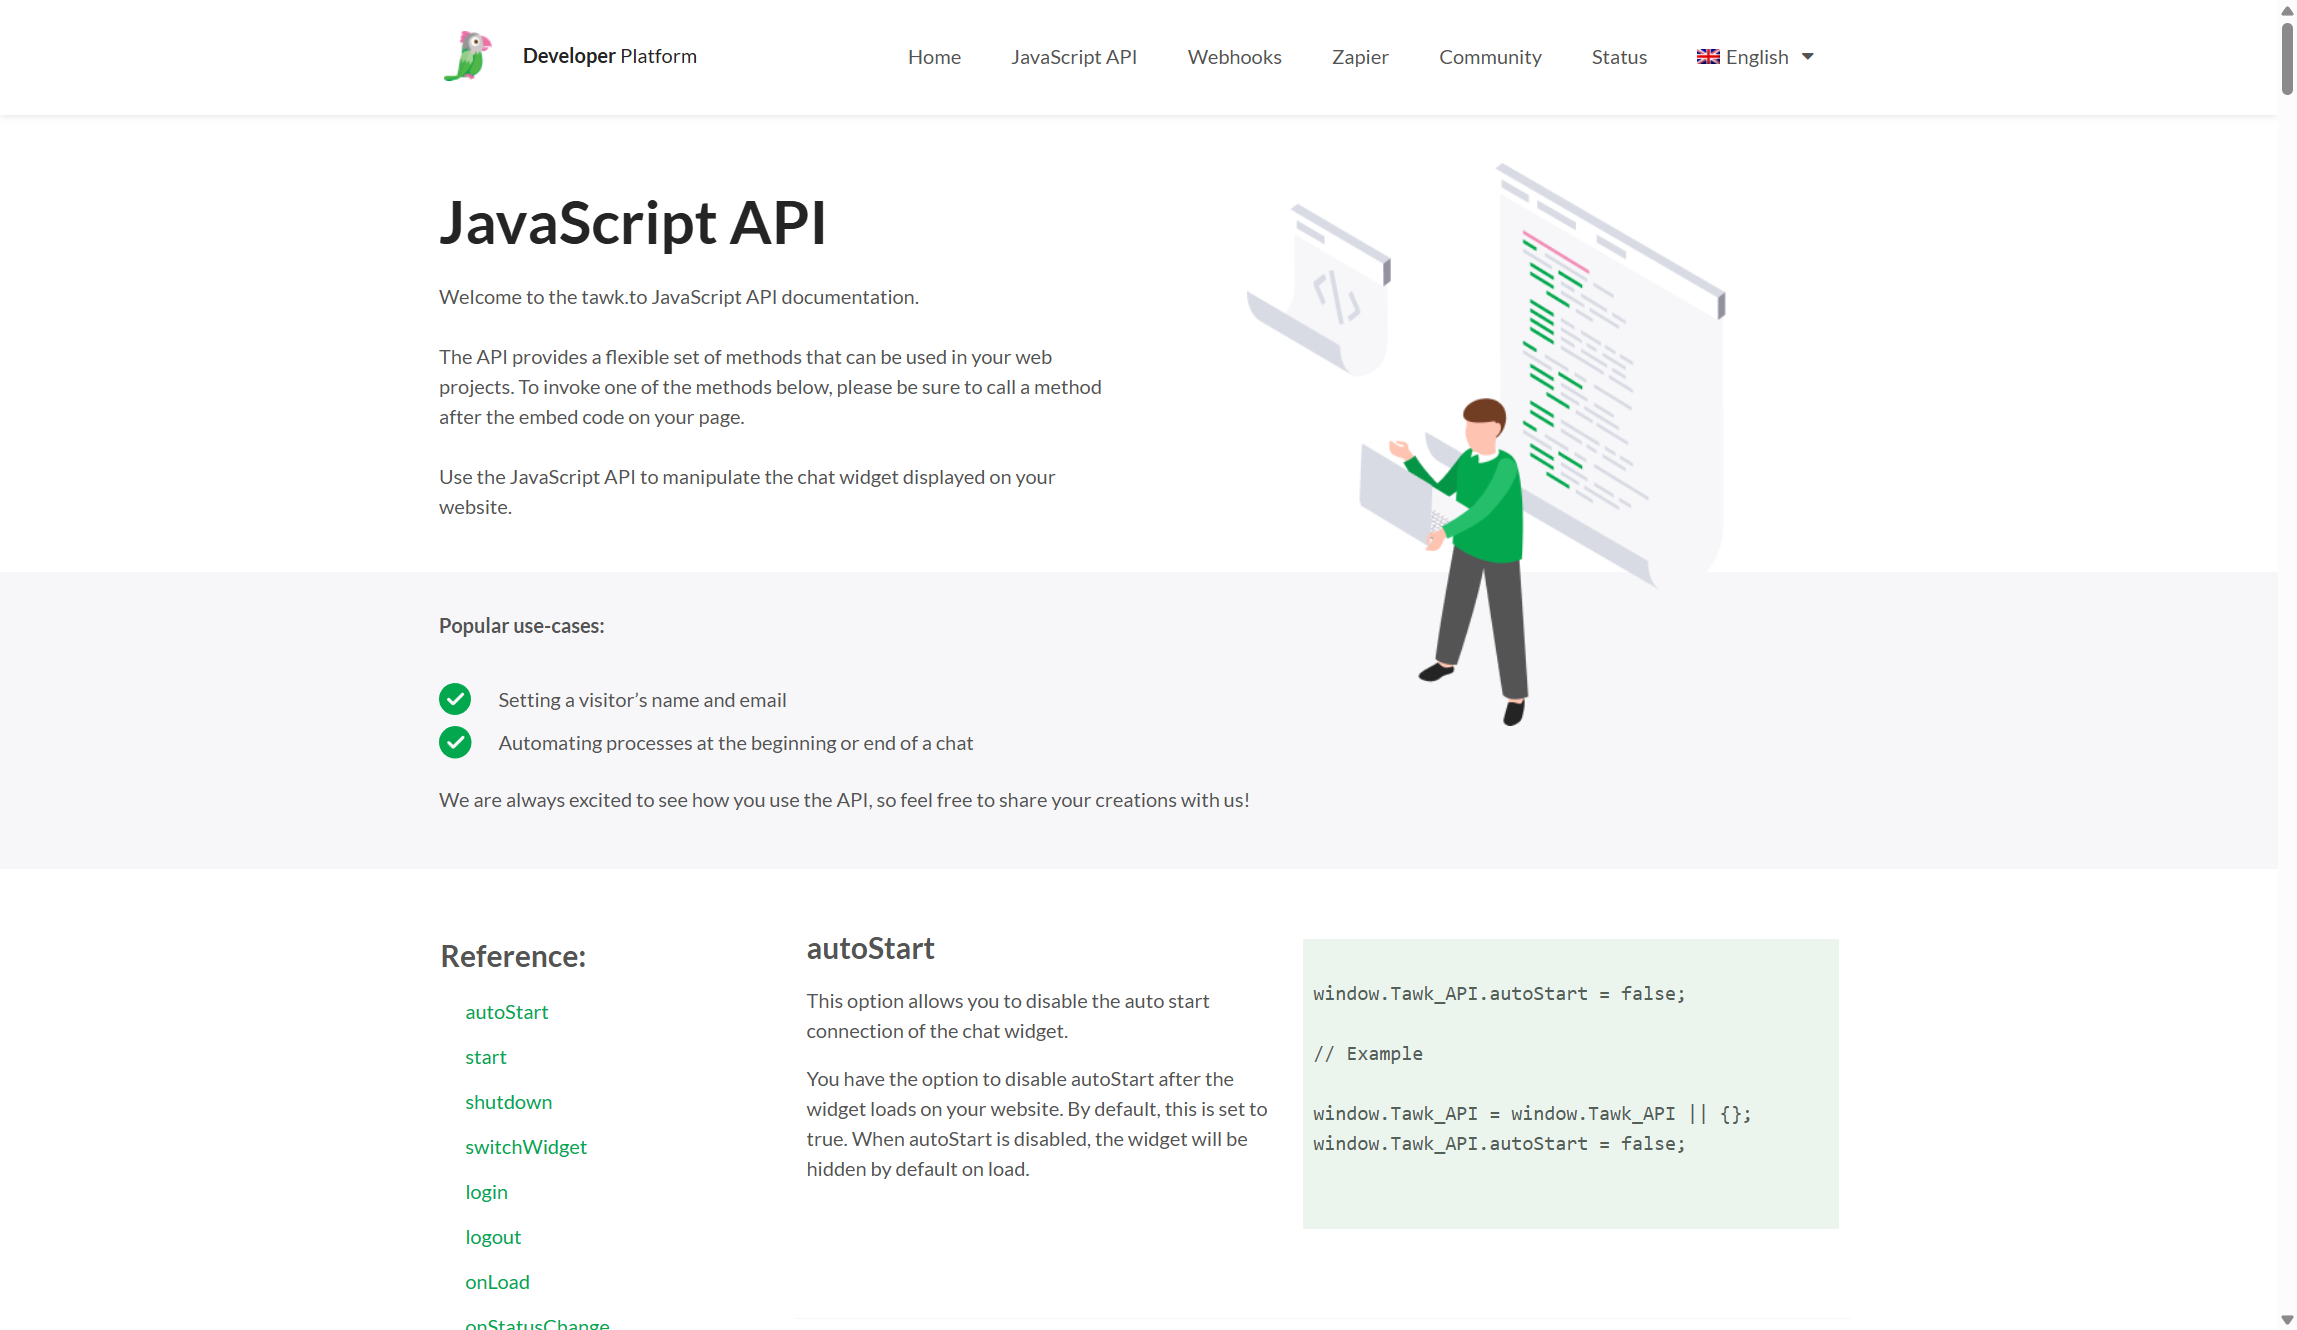Click the UK flag icon in language selector

[1708, 57]
